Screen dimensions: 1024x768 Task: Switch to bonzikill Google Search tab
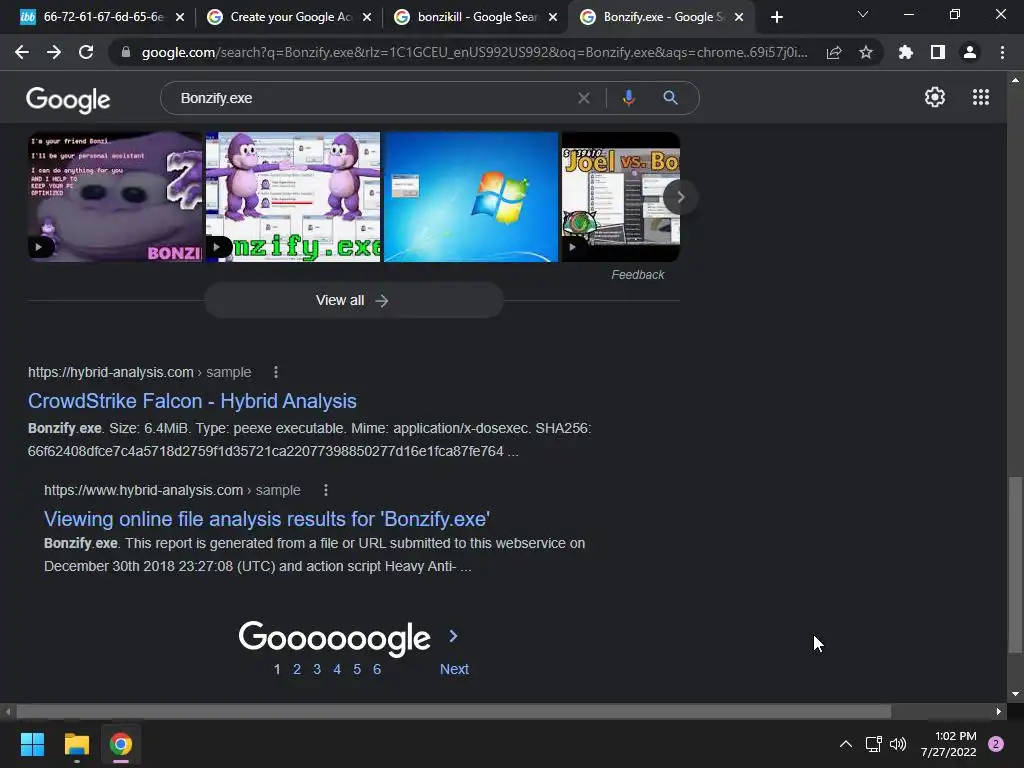click(476, 17)
